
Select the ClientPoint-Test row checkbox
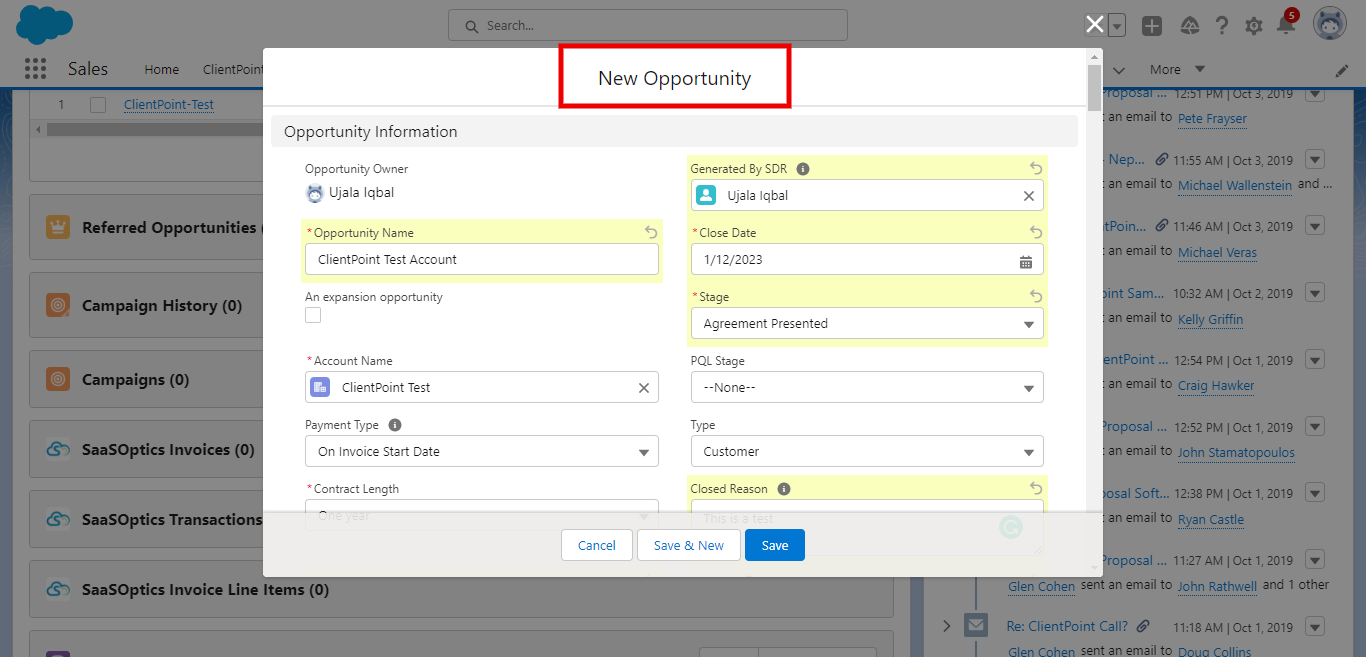tap(98, 105)
